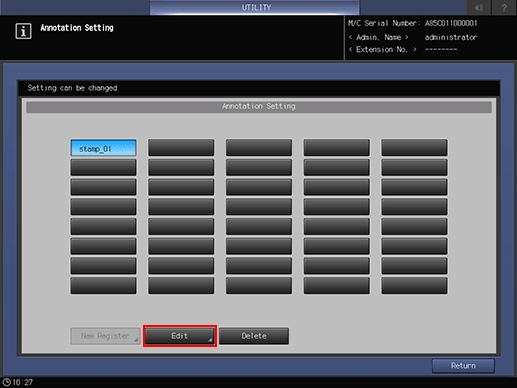
Task: Click the speaker volume icon
Action: (x=479, y=7)
